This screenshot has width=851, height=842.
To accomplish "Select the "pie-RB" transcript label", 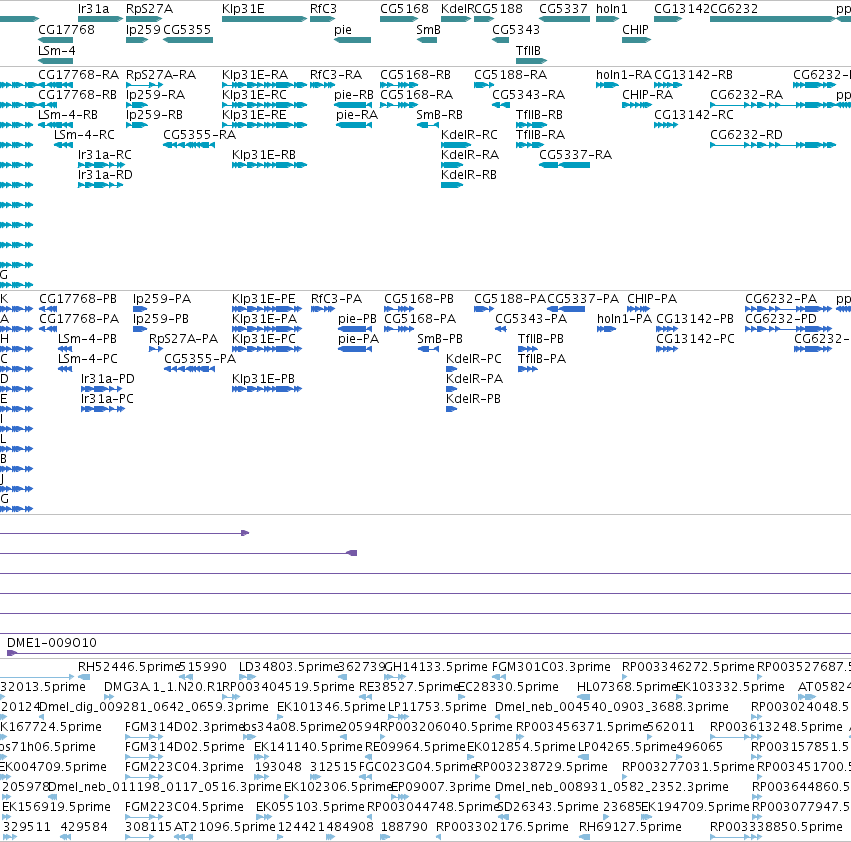I will pyautogui.click(x=354, y=94).
